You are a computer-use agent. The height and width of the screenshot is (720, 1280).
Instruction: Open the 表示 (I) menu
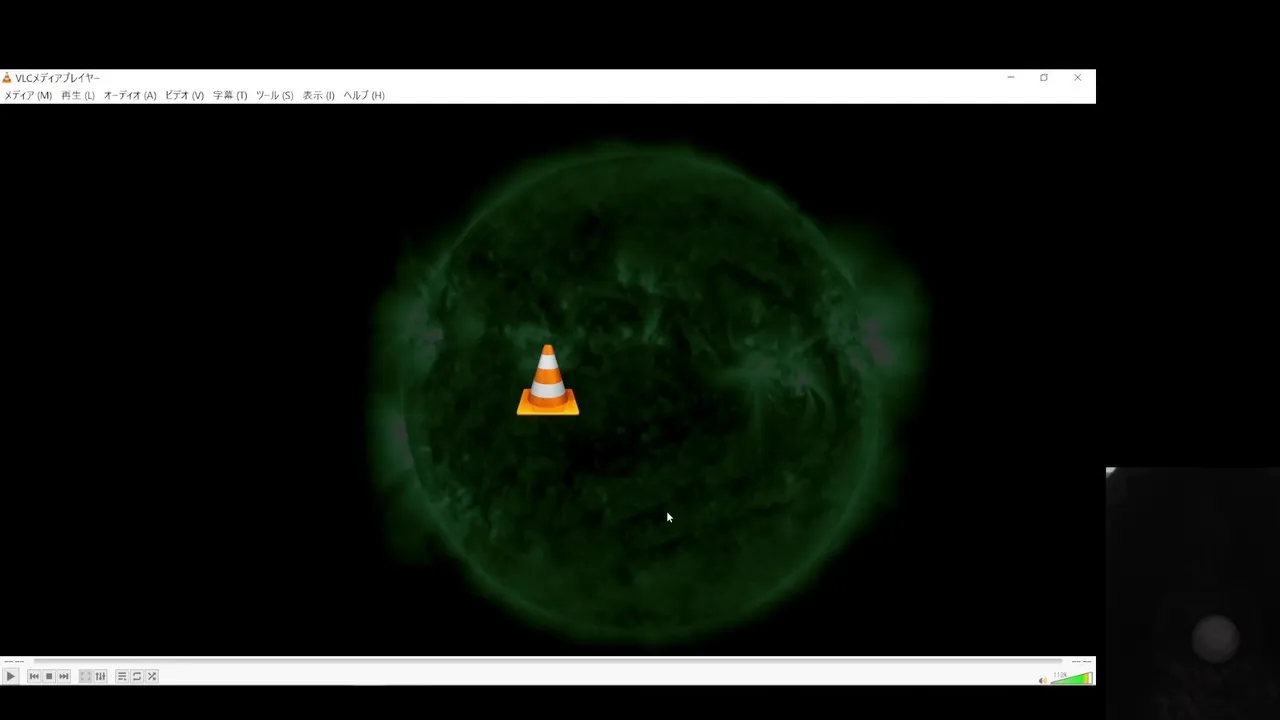pyautogui.click(x=319, y=95)
